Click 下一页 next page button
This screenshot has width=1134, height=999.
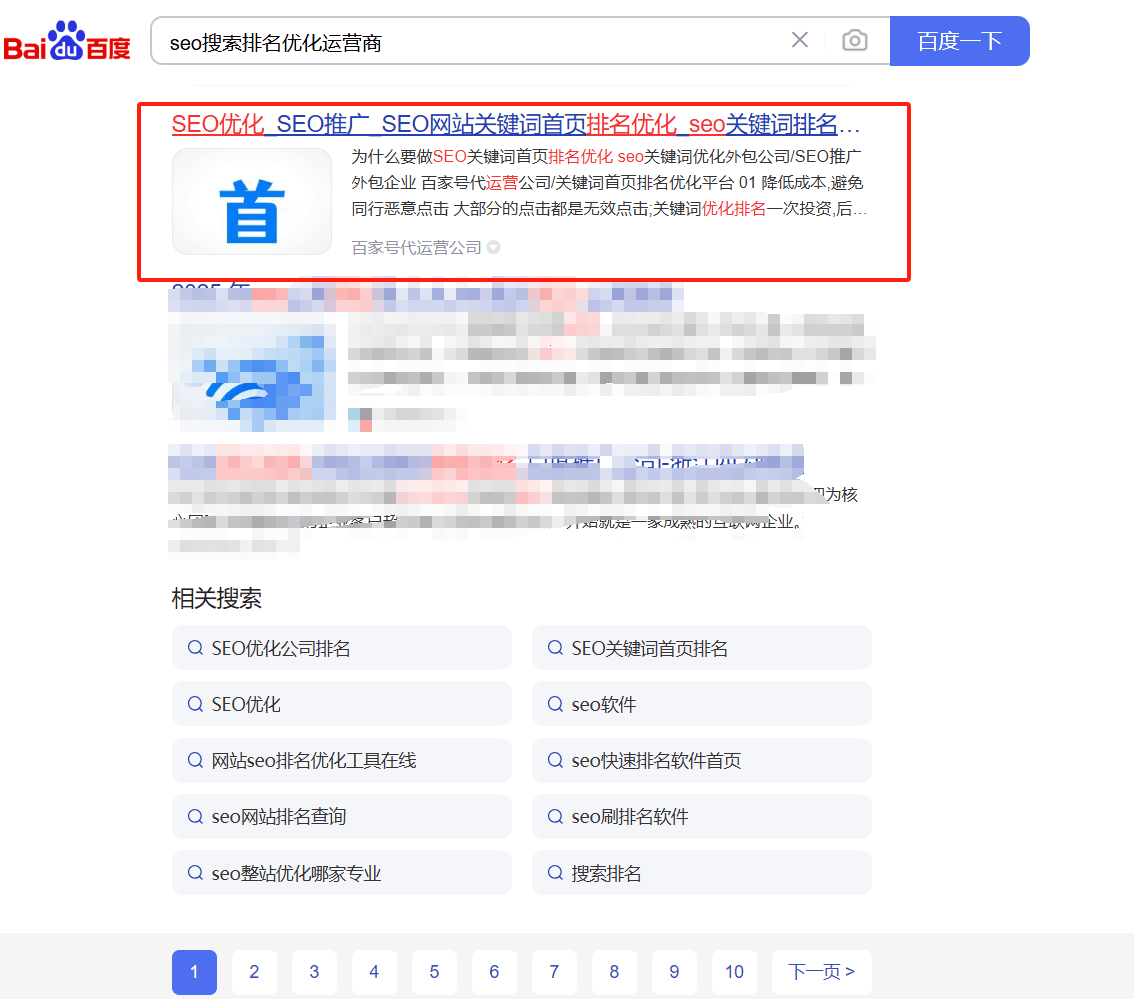click(x=822, y=972)
